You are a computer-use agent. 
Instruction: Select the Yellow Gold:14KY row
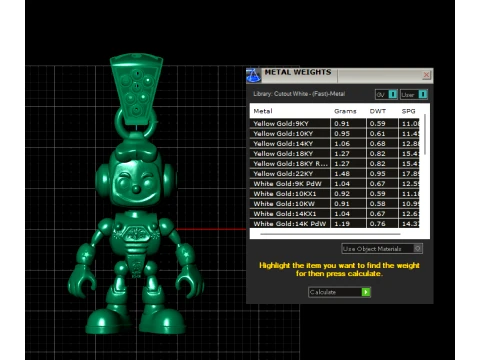point(334,143)
